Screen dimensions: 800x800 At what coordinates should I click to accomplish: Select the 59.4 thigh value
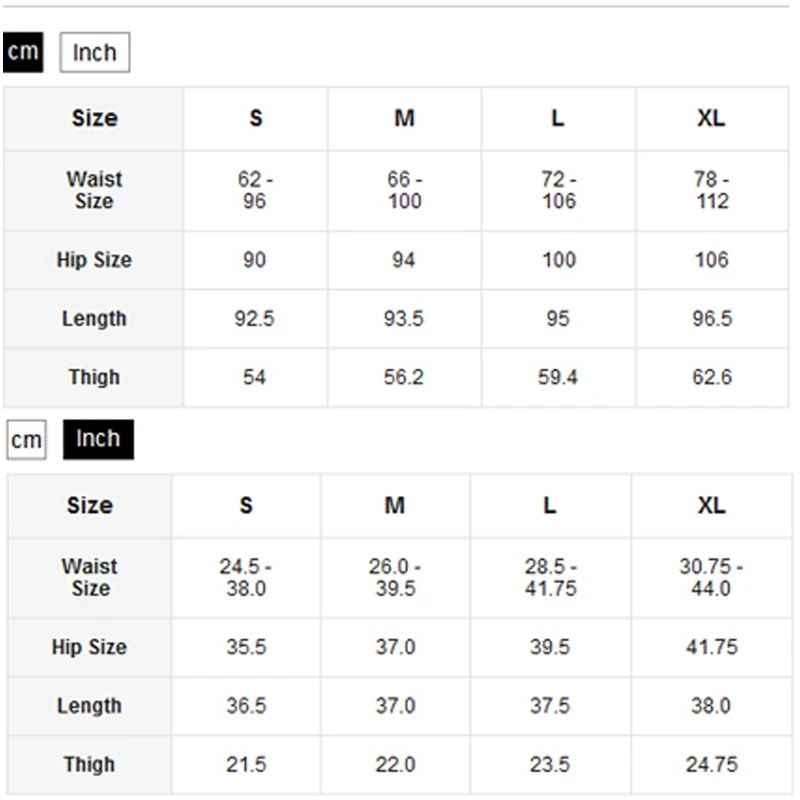click(x=558, y=377)
